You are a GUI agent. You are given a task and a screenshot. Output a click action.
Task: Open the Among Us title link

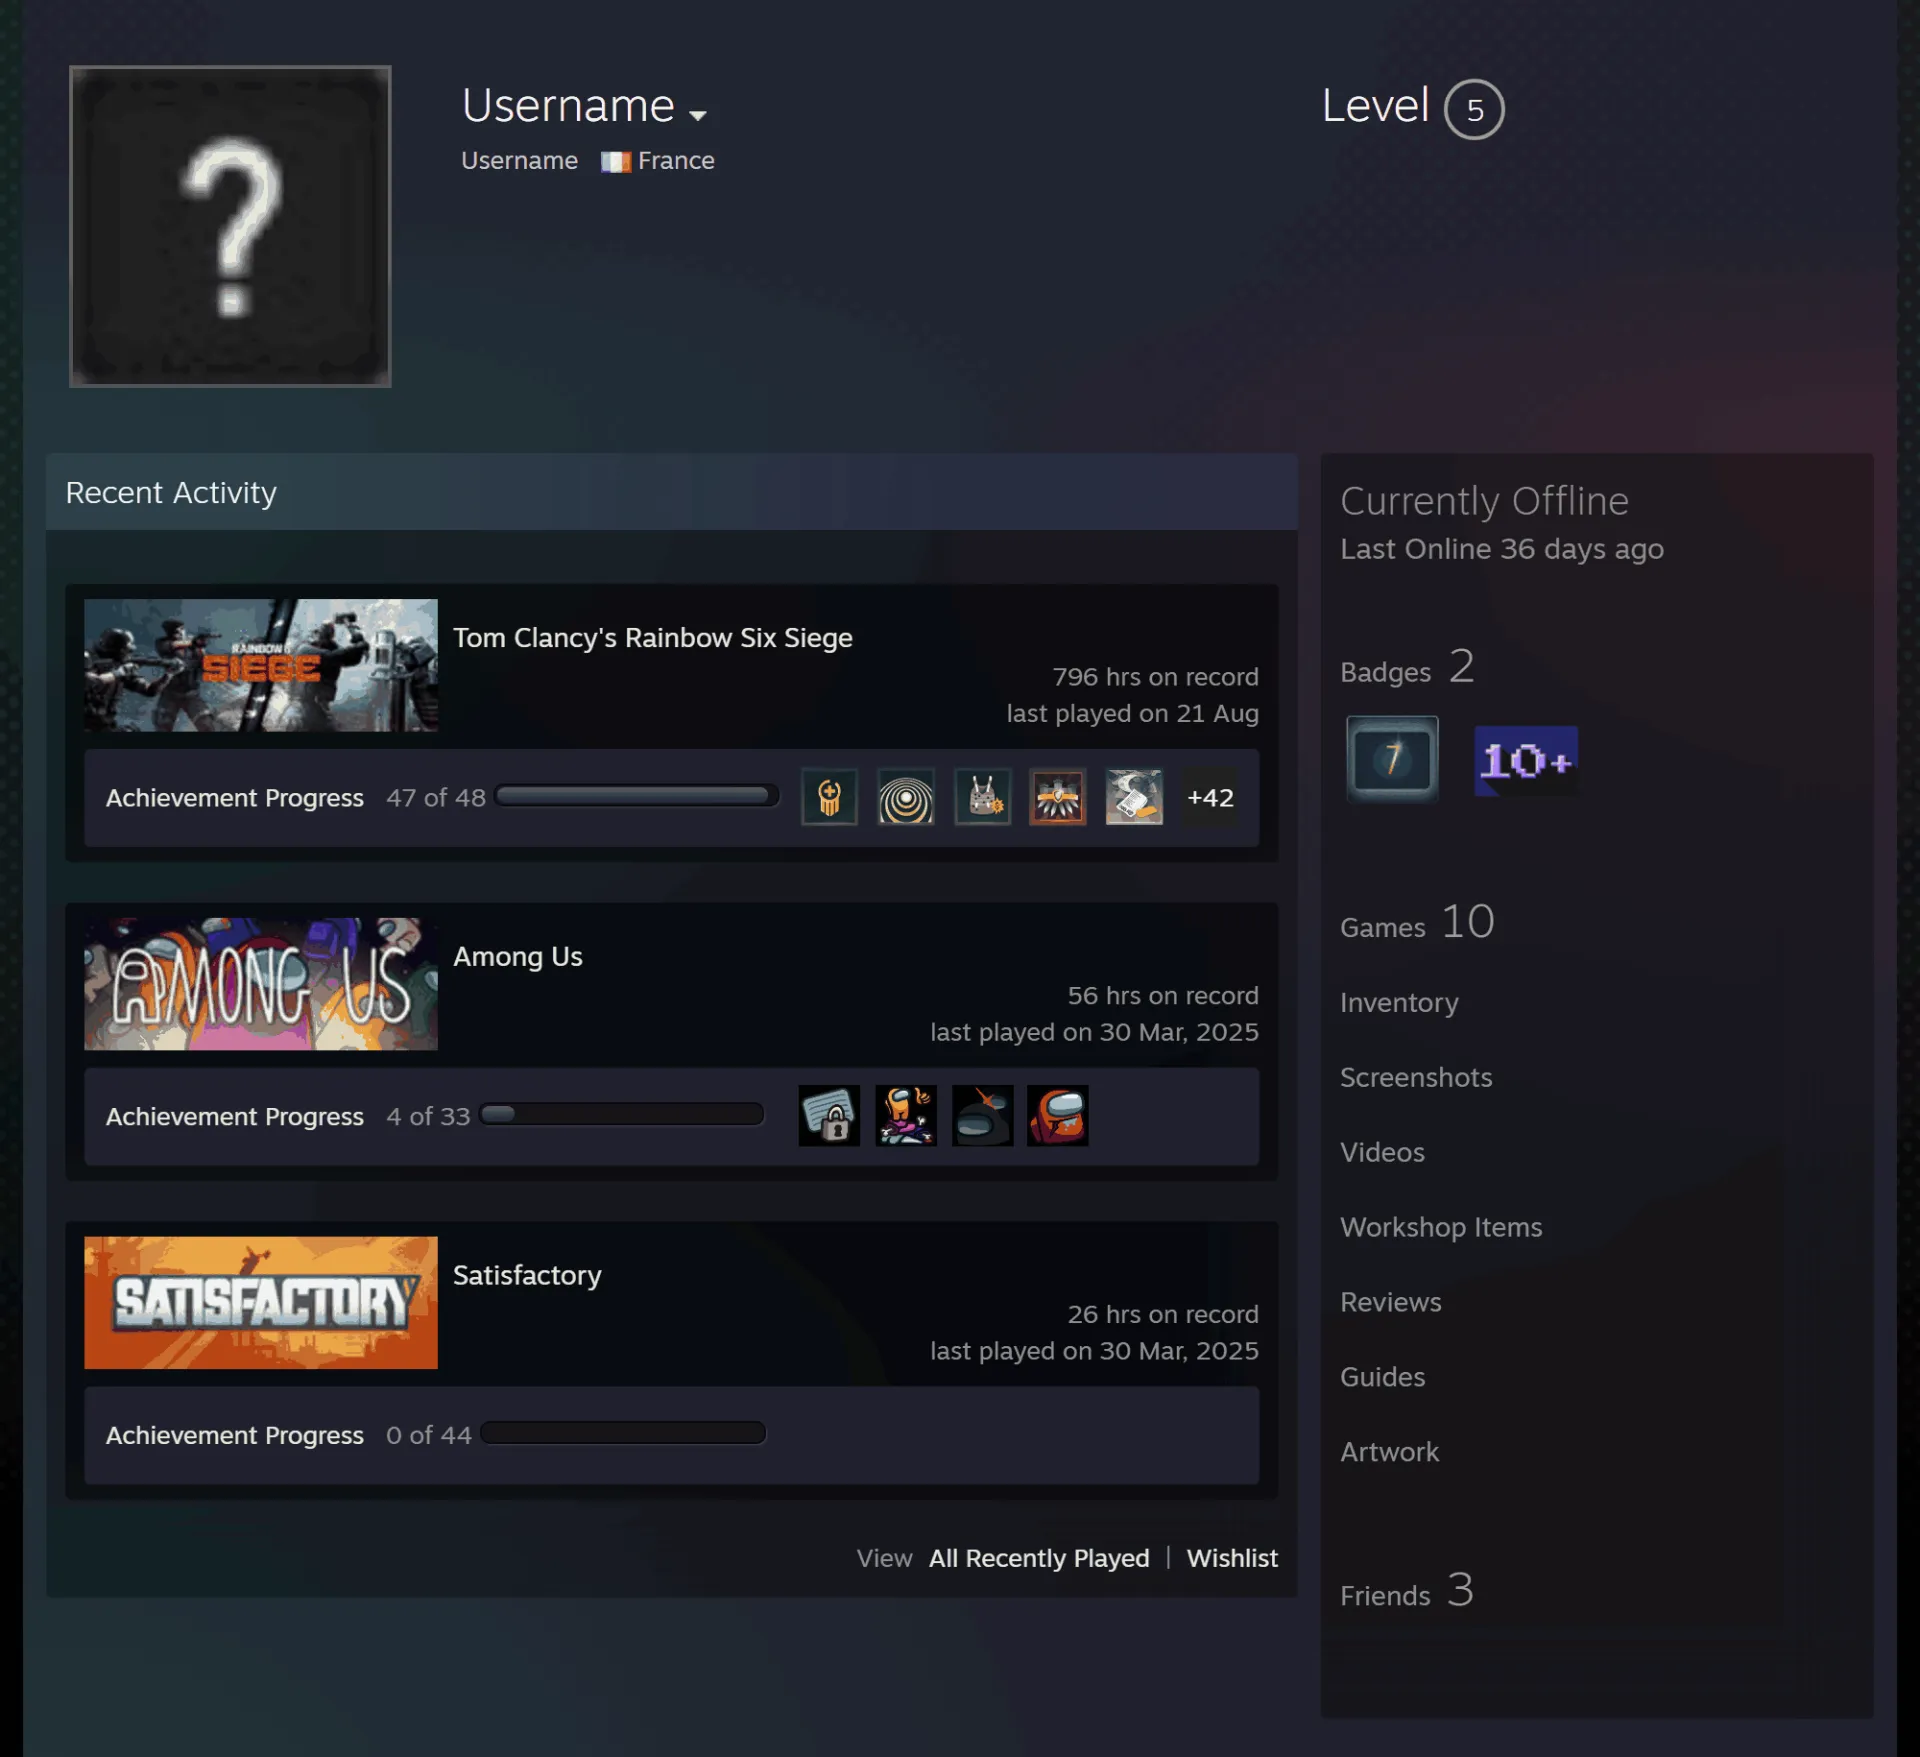517,957
